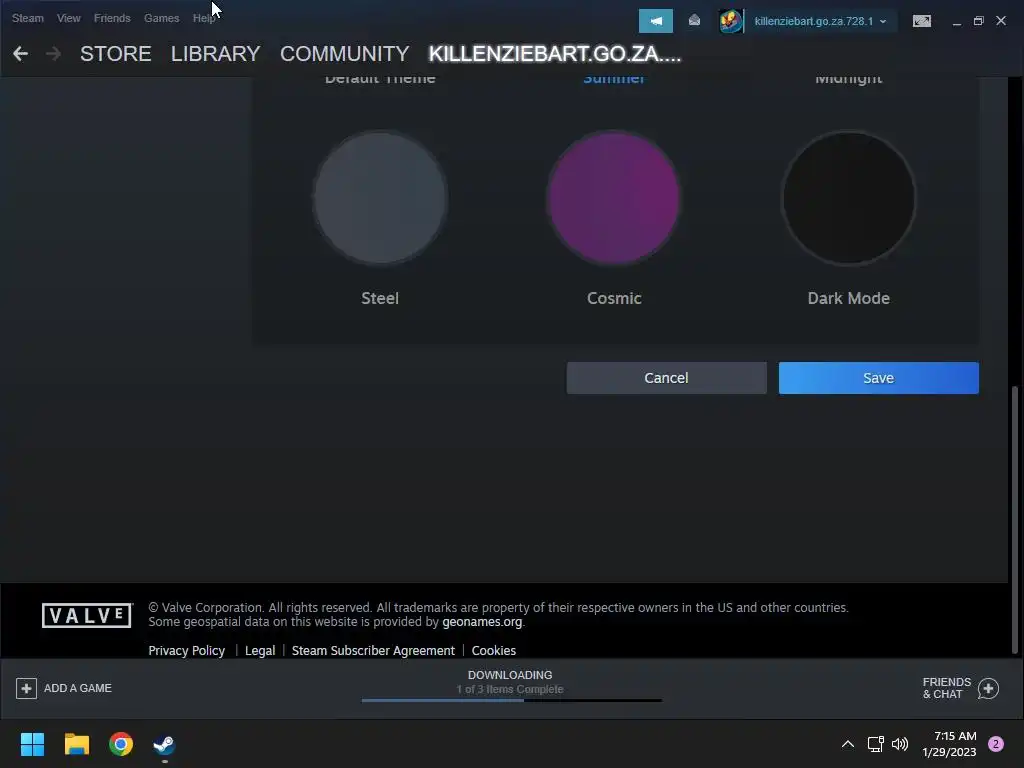Viewport: 1024px width, 768px height.
Task: Show hidden system tray icons
Action: click(x=848, y=744)
